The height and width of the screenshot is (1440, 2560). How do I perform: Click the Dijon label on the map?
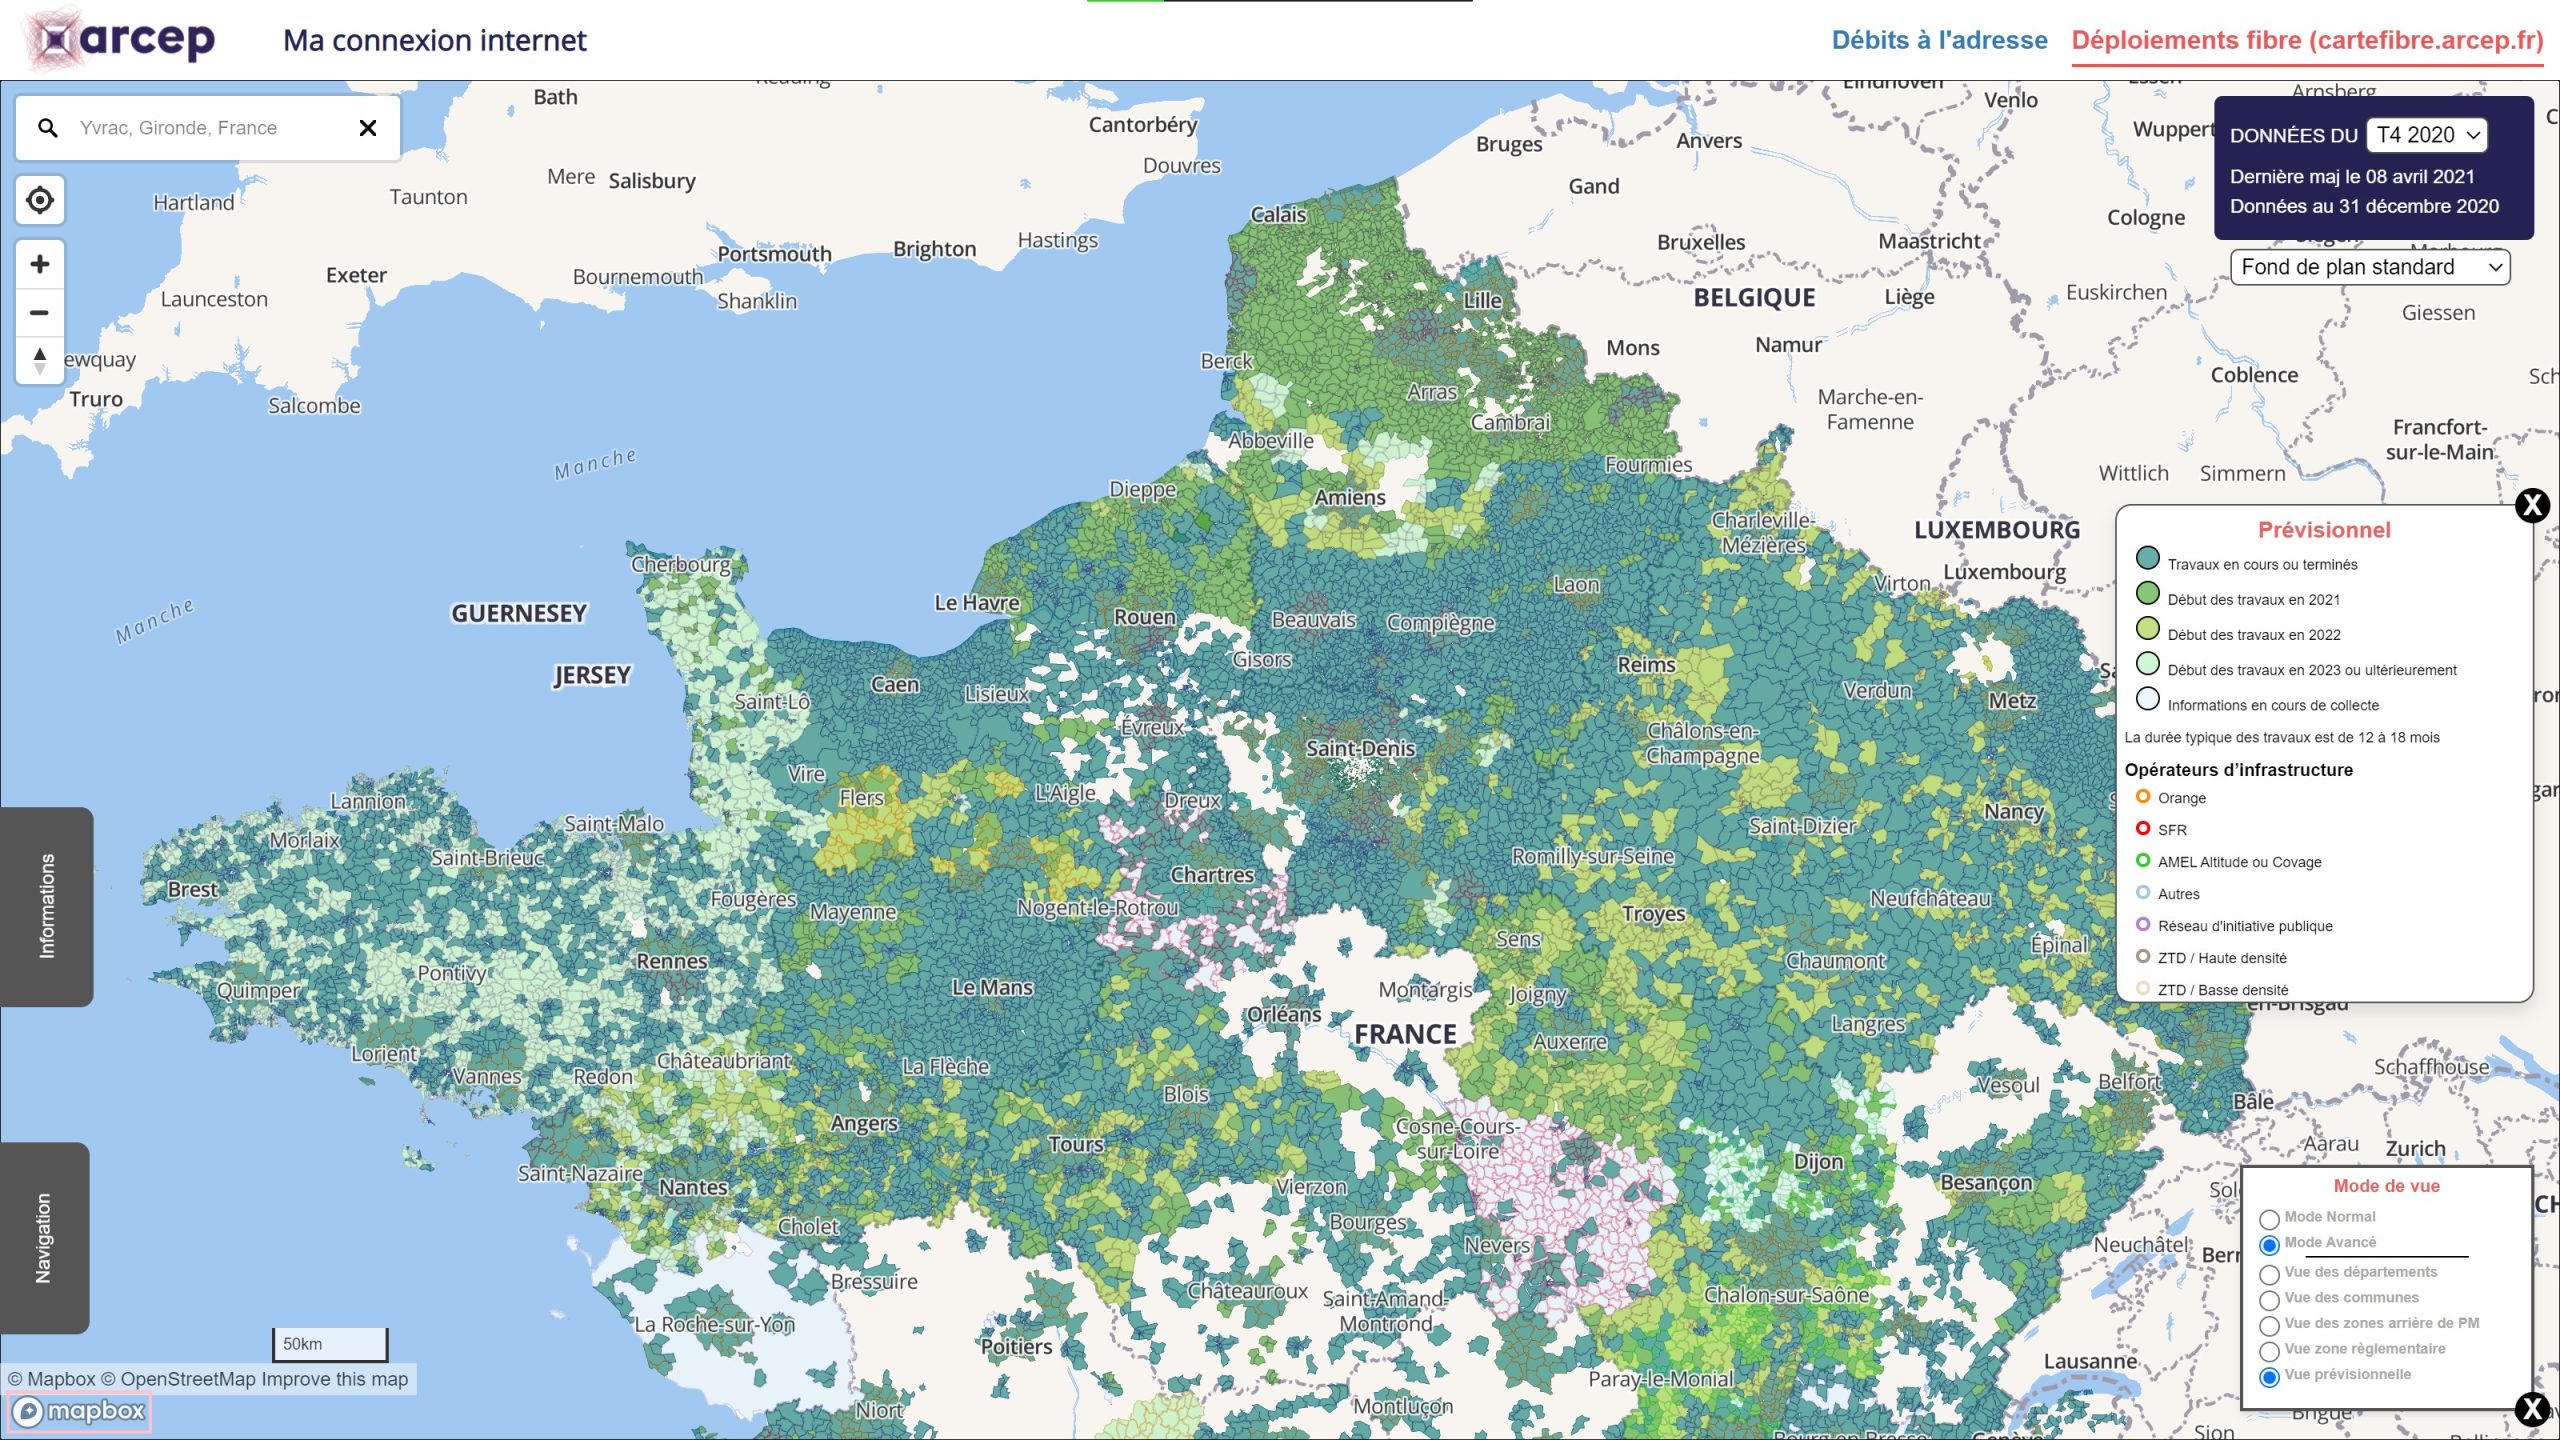tap(1818, 1161)
